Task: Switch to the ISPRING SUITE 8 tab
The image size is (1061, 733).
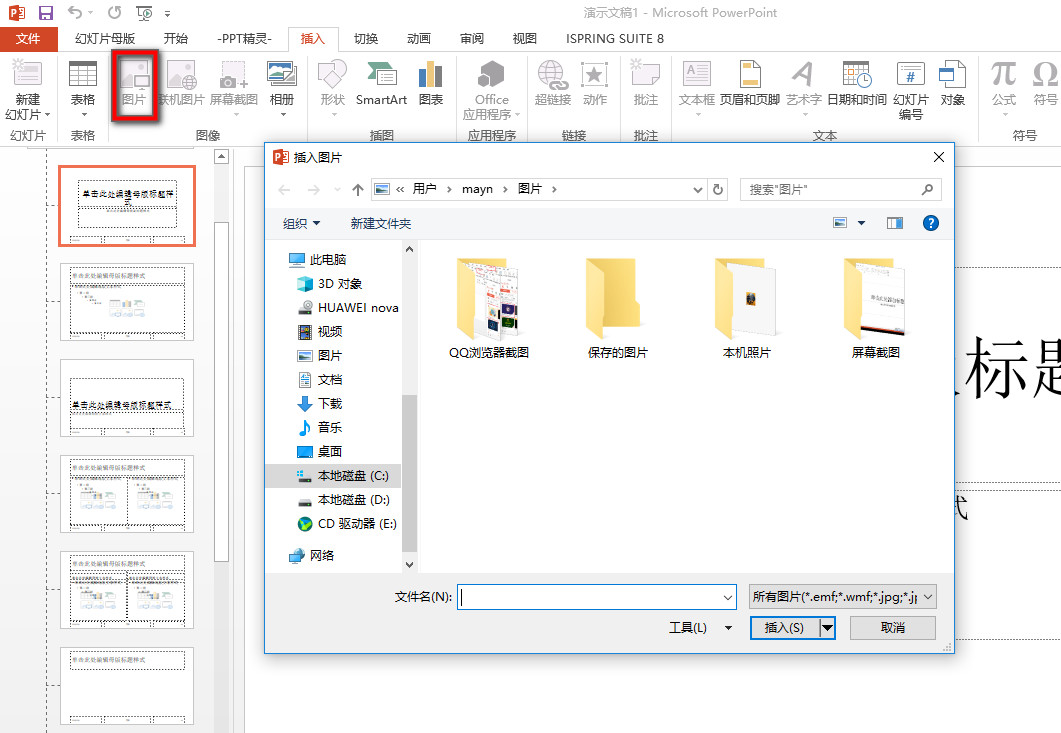Action: pos(614,39)
